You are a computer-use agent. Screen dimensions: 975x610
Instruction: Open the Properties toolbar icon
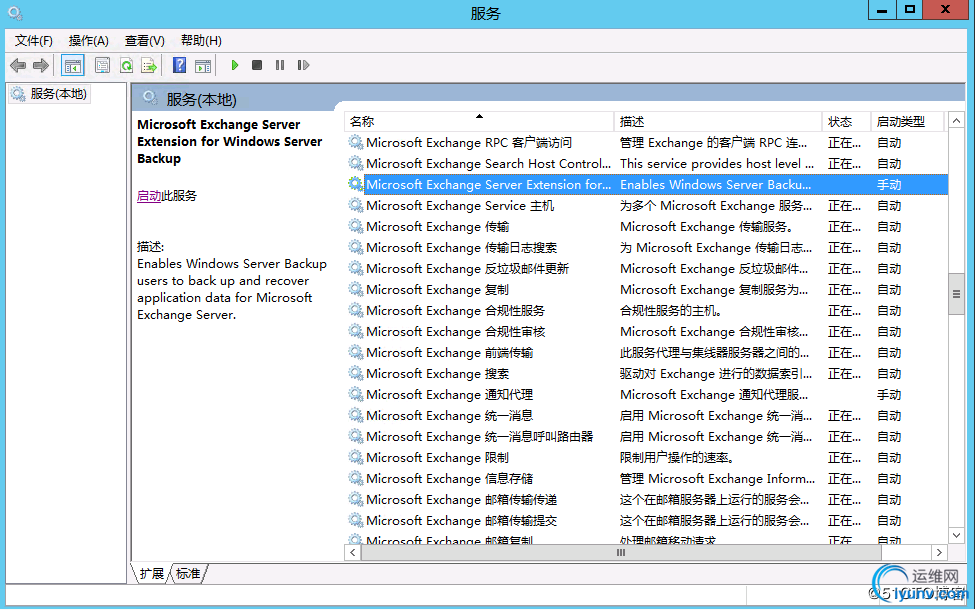click(102, 65)
